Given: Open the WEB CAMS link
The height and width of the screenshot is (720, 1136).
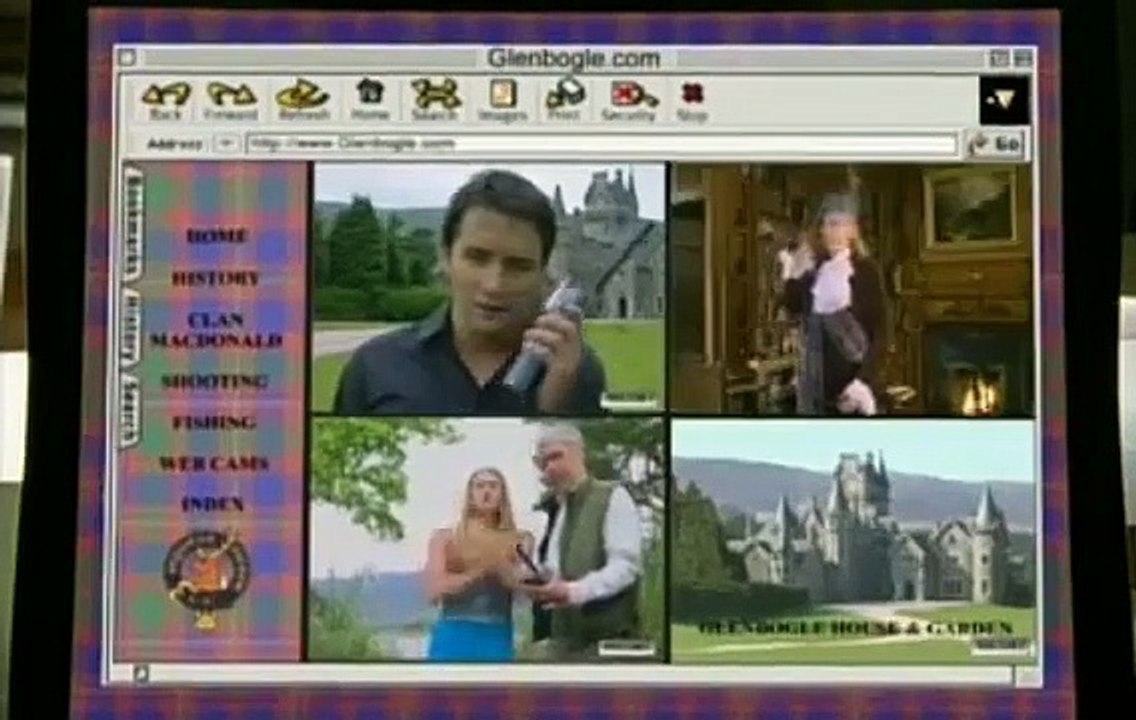Looking at the screenshot, I should tap(213, 464).
